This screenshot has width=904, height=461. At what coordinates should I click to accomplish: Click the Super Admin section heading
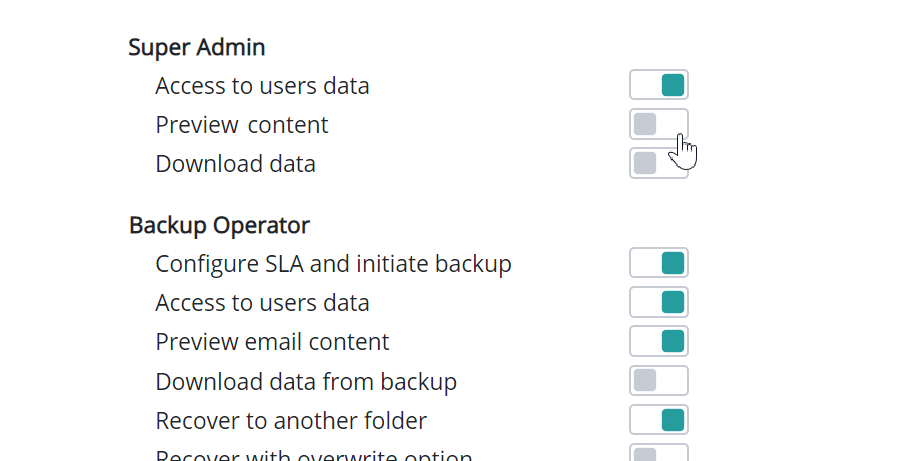click(x=197, y=47)
